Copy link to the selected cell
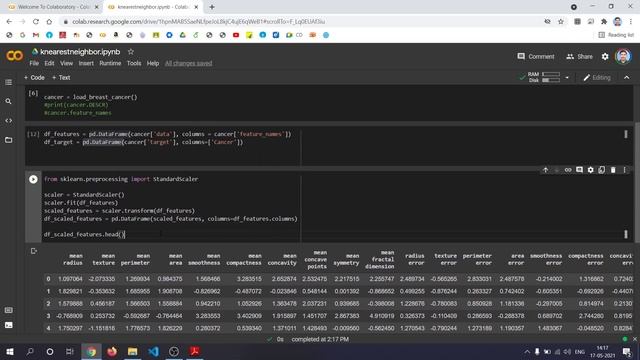The width and height of the screenshot is (640, 360). pyautogui.click(x=568, y=170)
